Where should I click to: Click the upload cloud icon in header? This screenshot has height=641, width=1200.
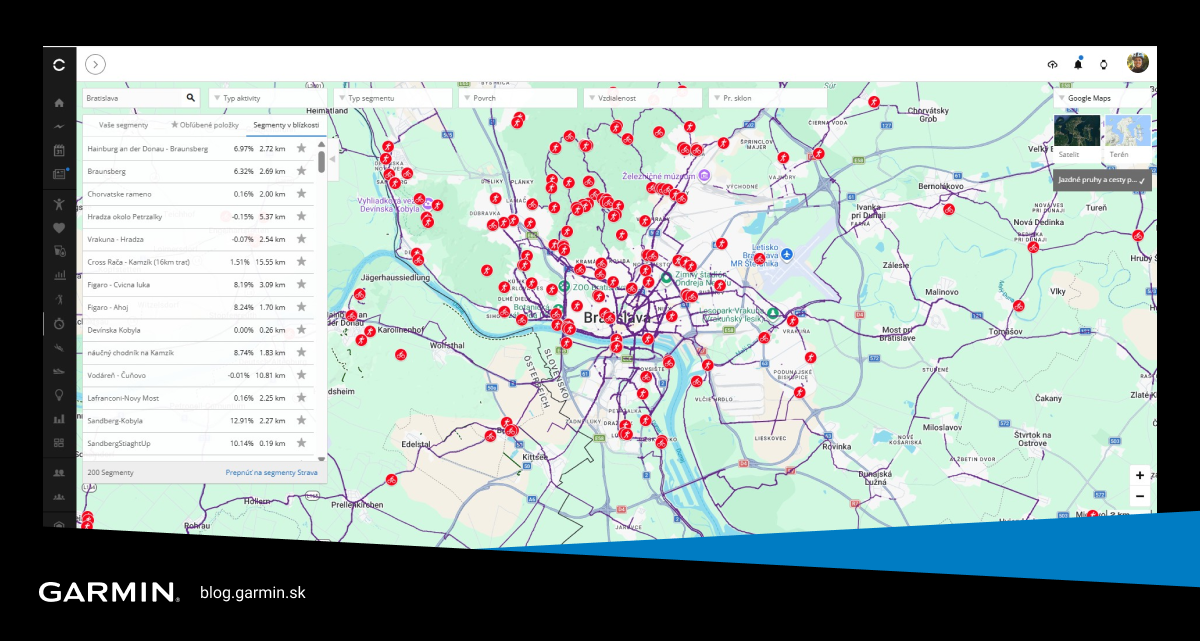pos(1052,64)
